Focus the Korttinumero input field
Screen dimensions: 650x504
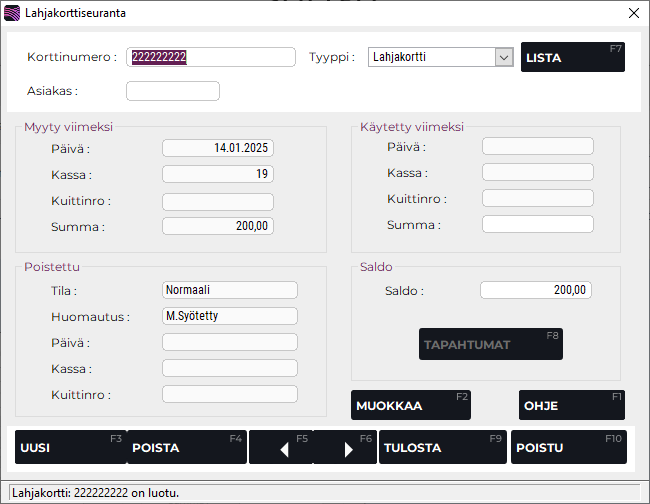click(x=211, y=57)
